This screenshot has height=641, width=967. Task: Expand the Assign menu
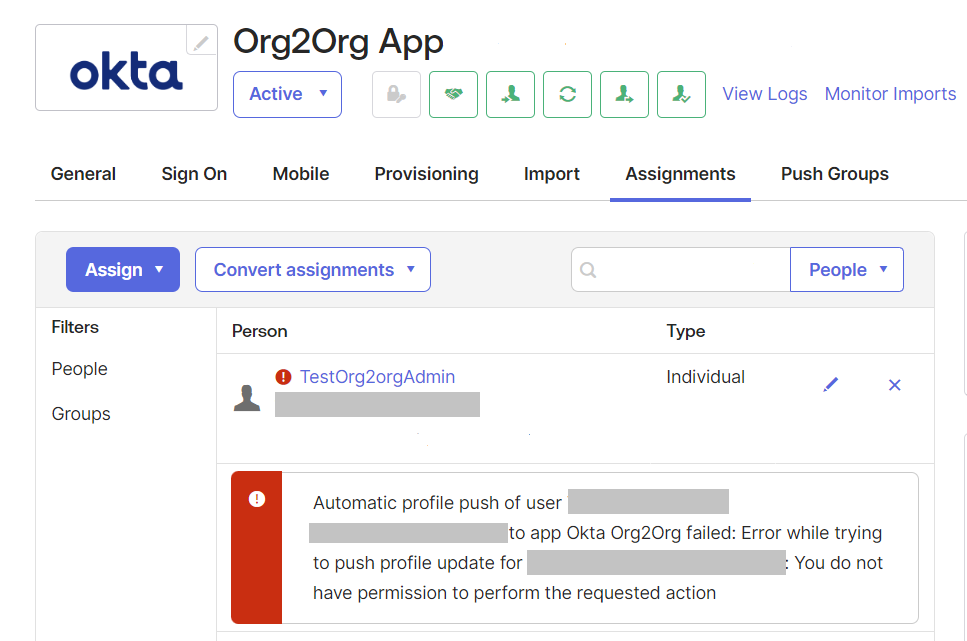pos(122,269)
